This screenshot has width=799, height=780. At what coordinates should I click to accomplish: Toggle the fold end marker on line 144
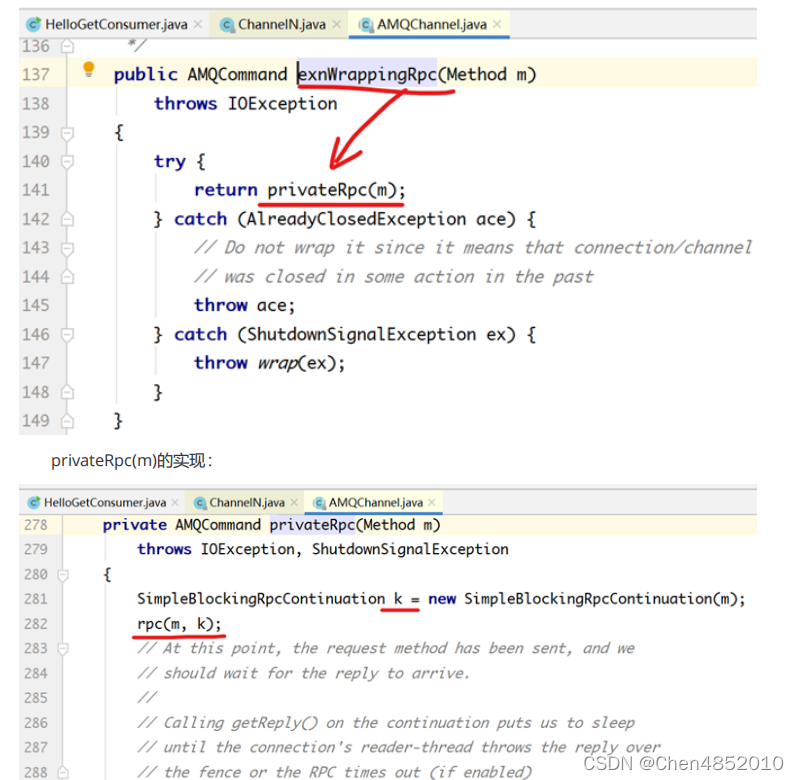[x=67, y=277]
